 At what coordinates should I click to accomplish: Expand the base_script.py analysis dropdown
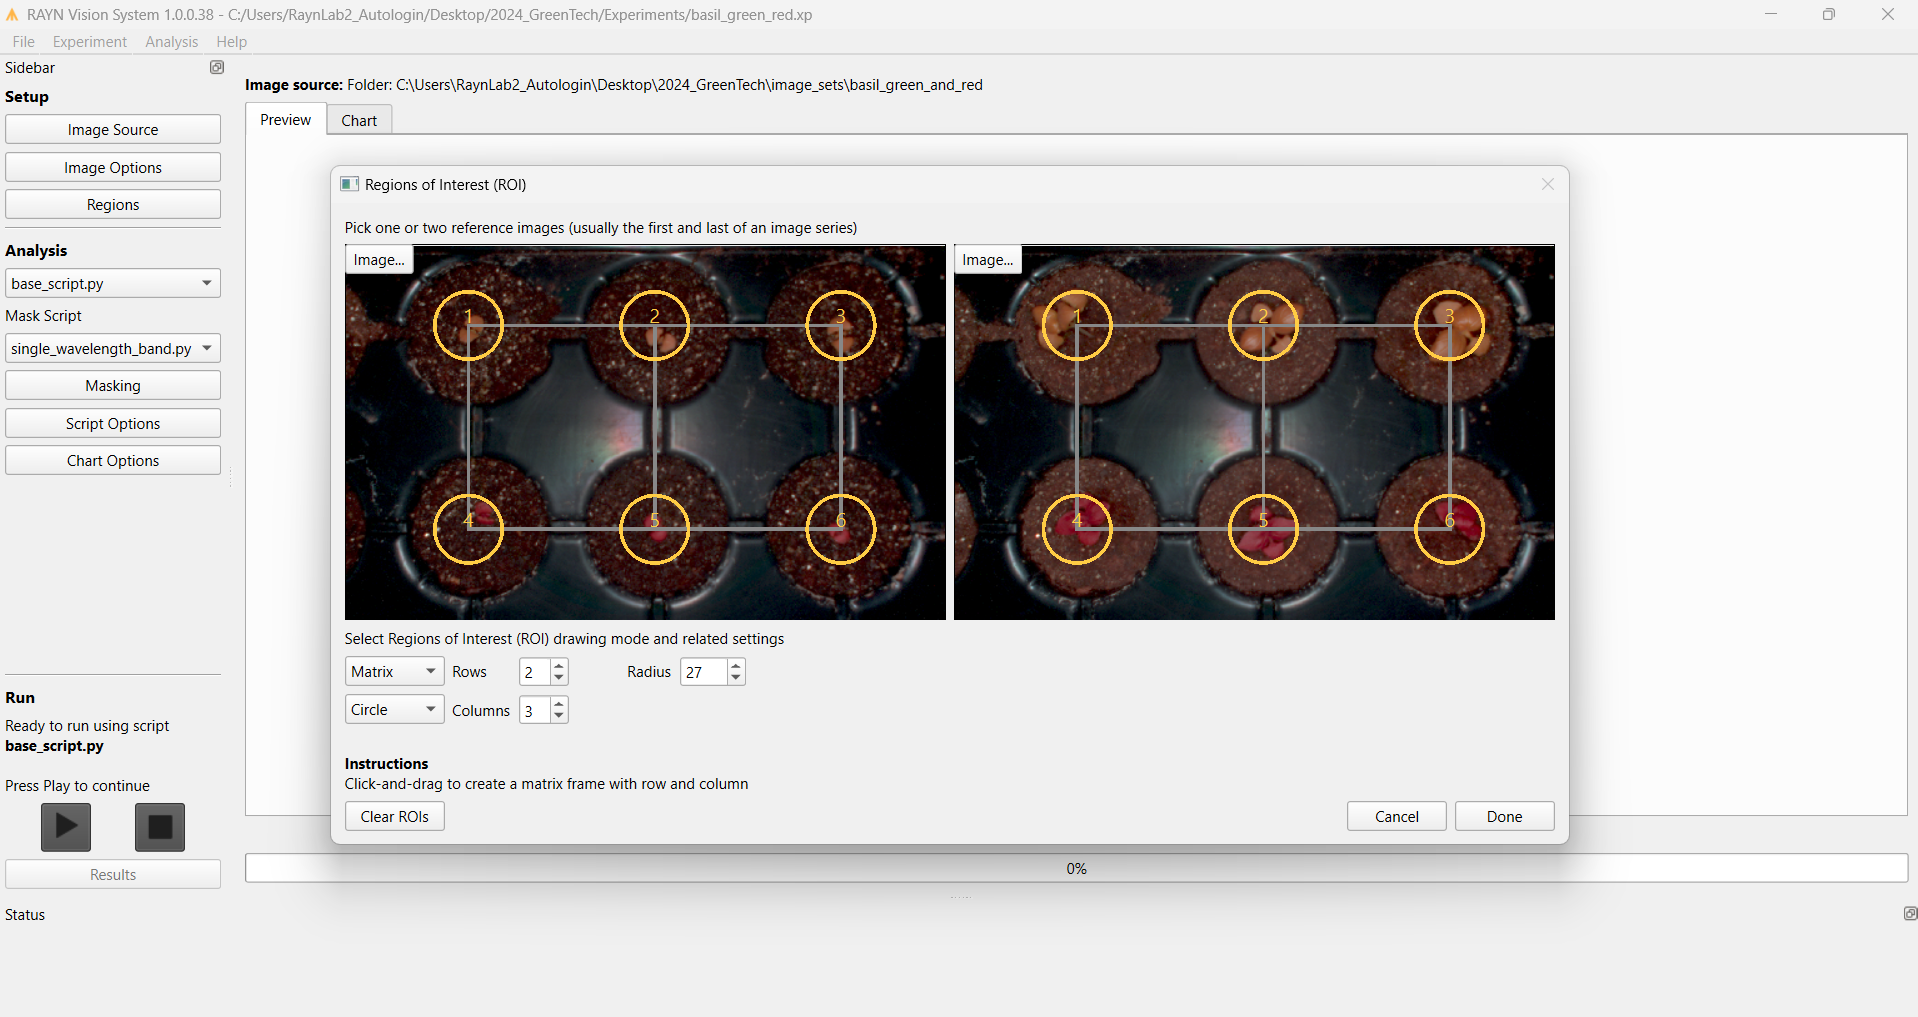point(112,283)
